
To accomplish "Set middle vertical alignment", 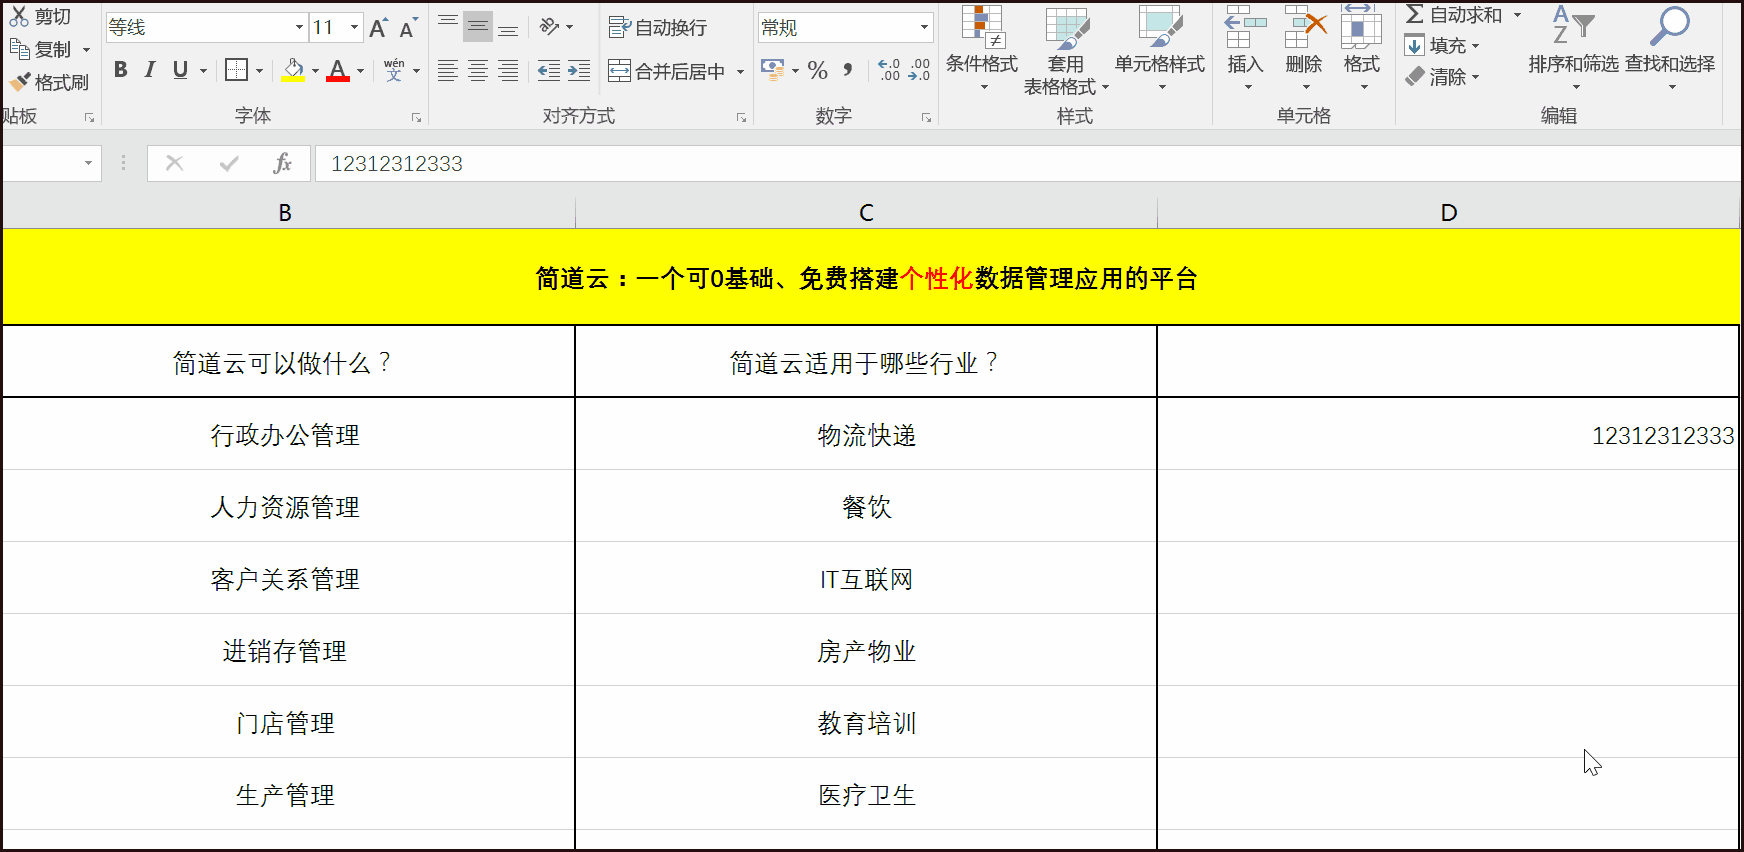I will [478, 27].
